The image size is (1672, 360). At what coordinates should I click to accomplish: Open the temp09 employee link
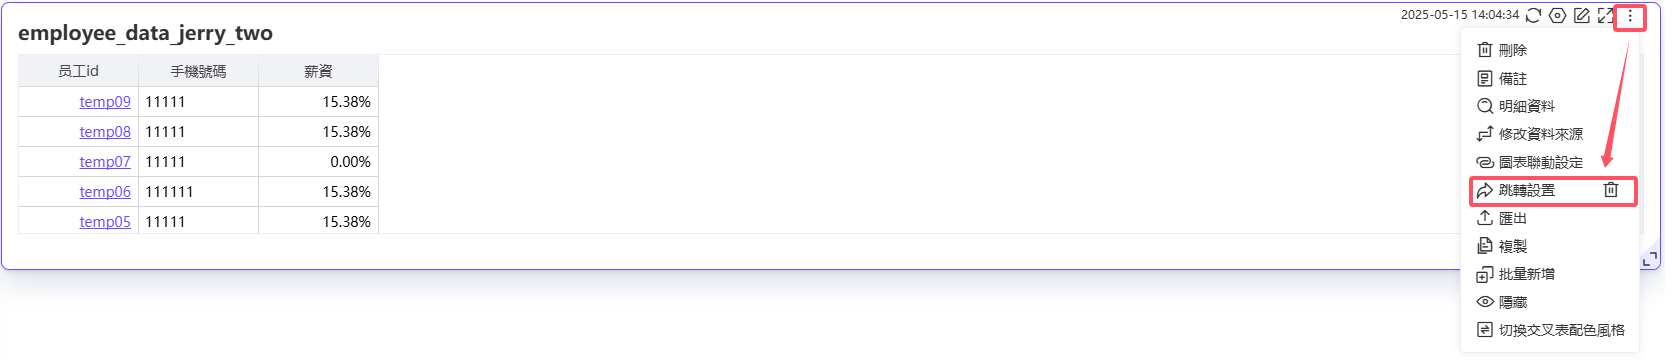(105, 102)
